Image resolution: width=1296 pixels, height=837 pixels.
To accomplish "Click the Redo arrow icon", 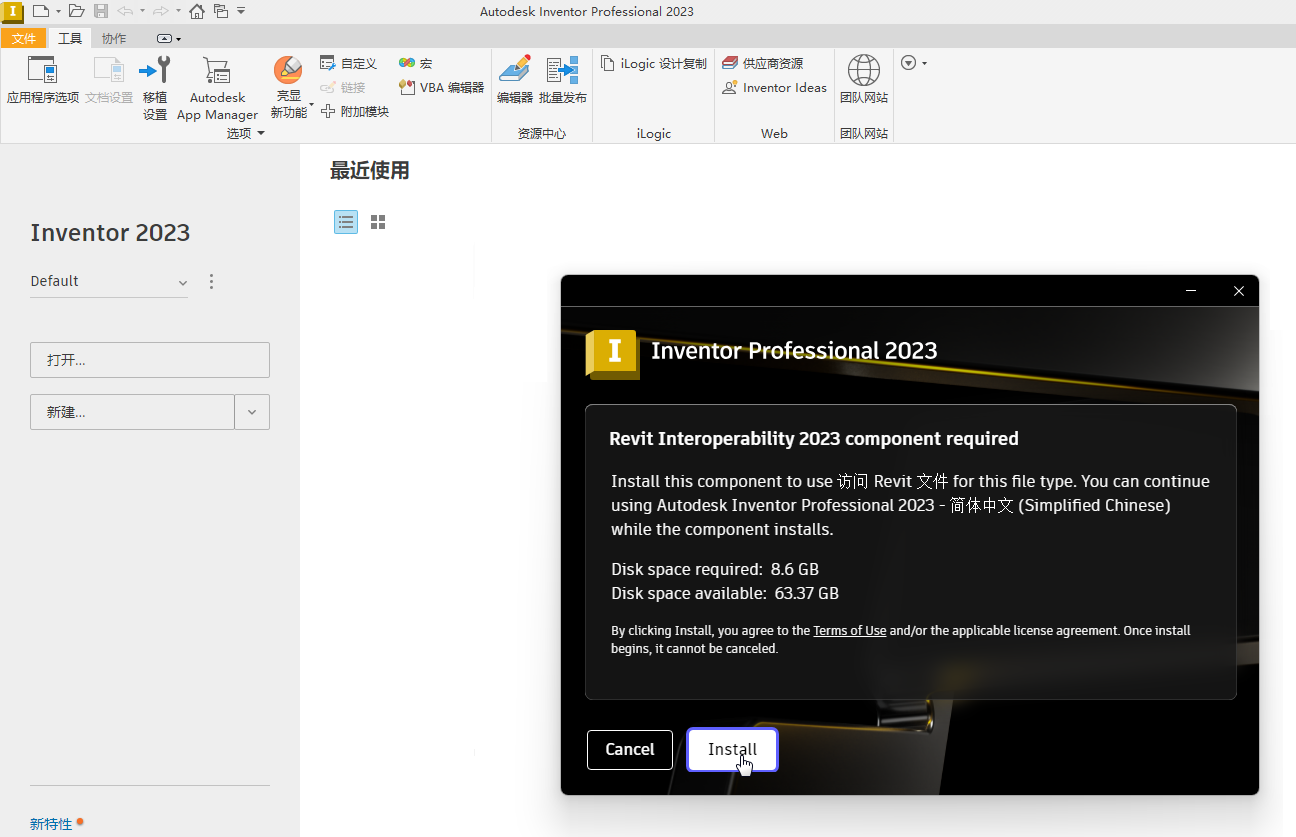I will pos(160,11).
